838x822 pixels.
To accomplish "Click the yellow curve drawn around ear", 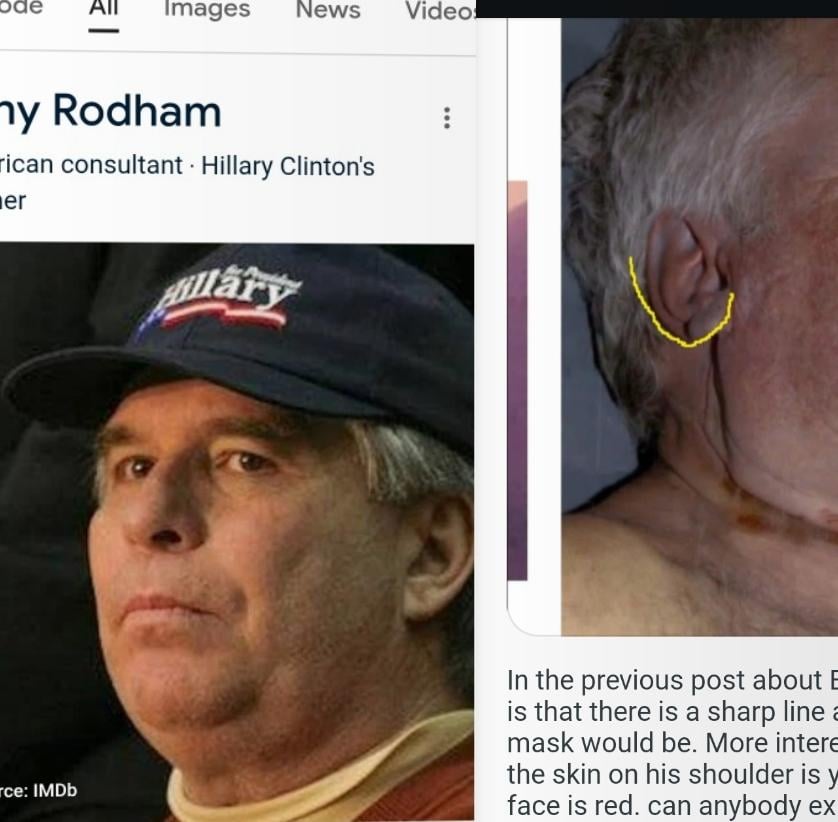I will 680,303.
